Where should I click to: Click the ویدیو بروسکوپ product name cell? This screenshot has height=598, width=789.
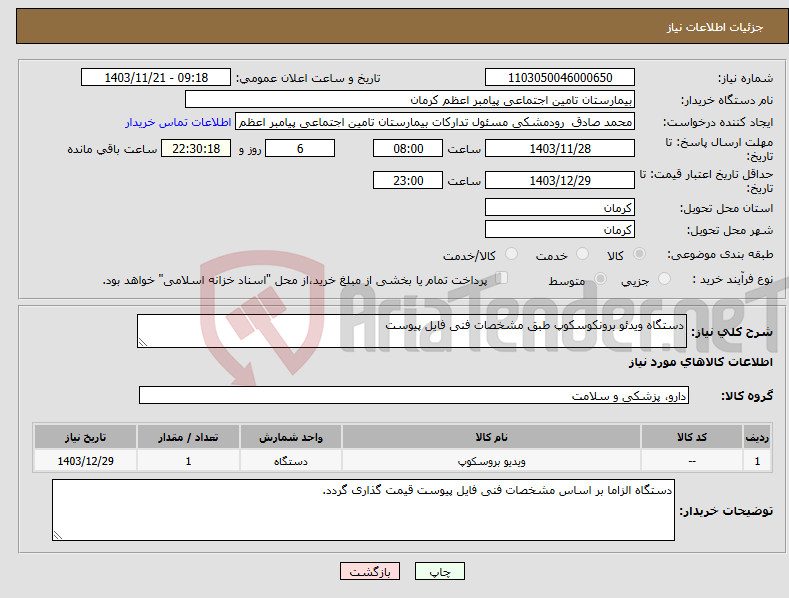click(x=491, y=461)
